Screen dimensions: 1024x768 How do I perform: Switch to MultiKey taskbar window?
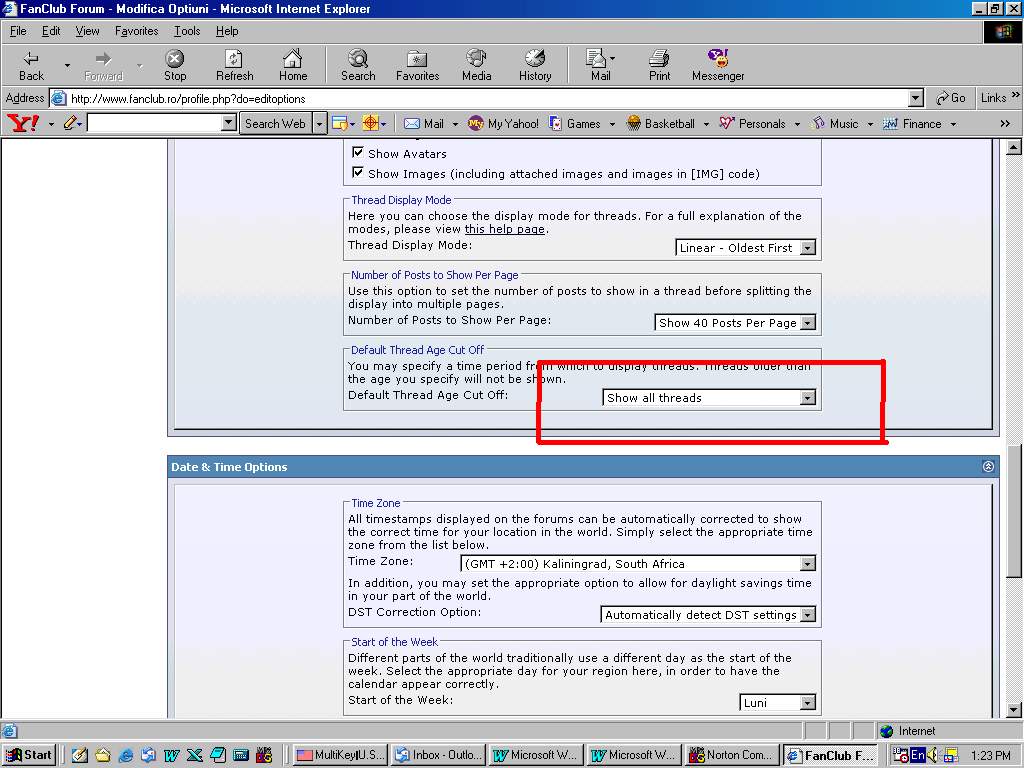341,755
